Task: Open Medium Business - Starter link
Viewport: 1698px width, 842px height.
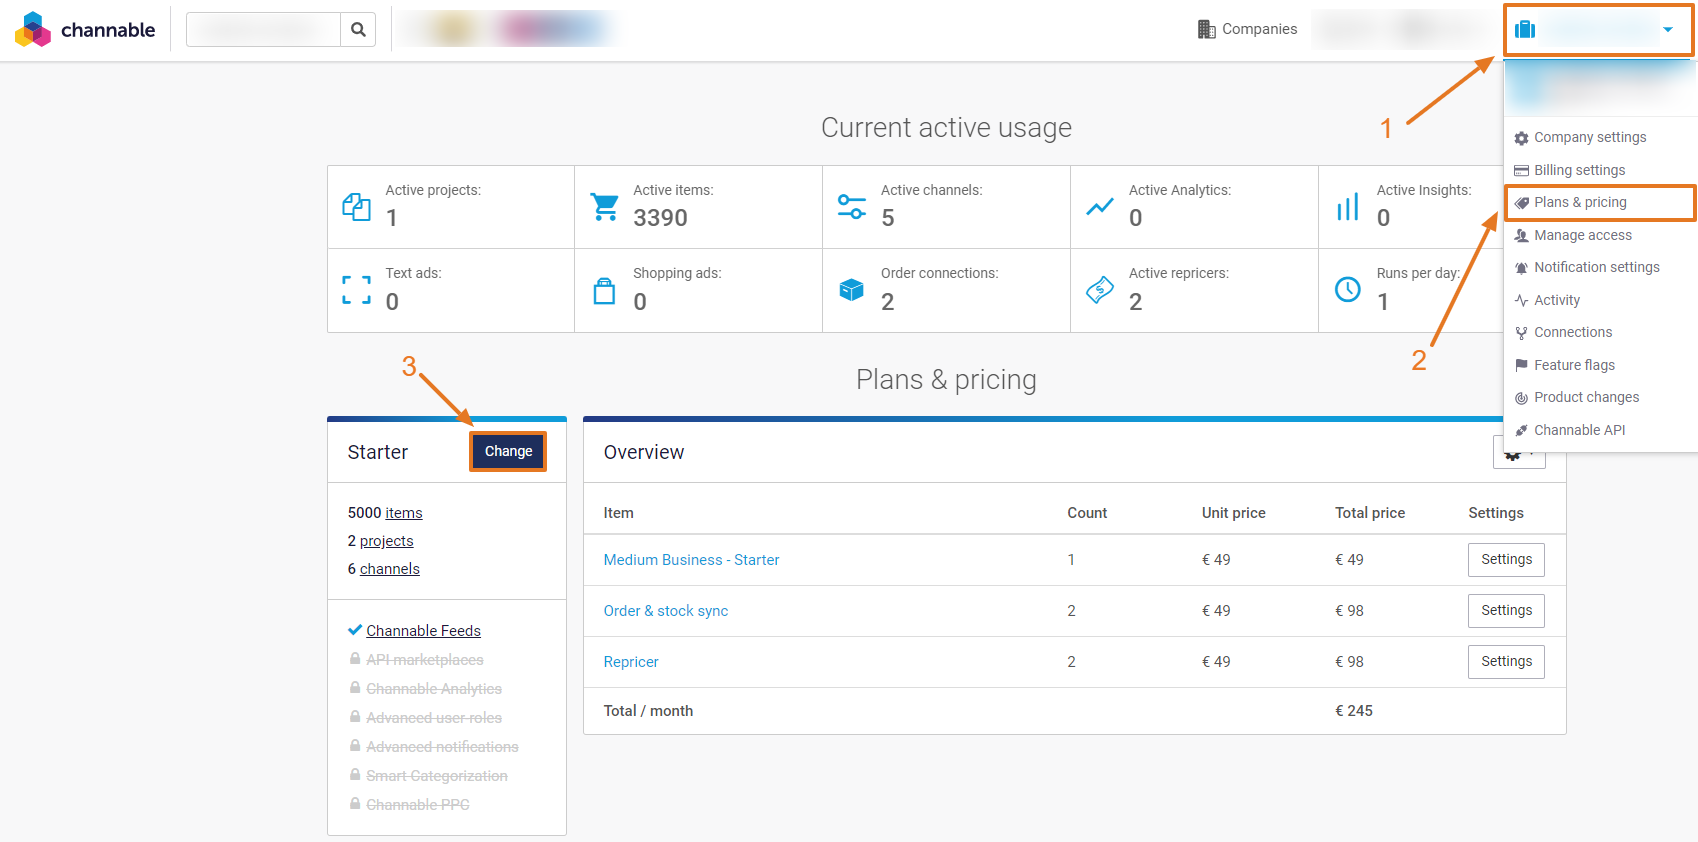Action: click(x=691, y=560)
